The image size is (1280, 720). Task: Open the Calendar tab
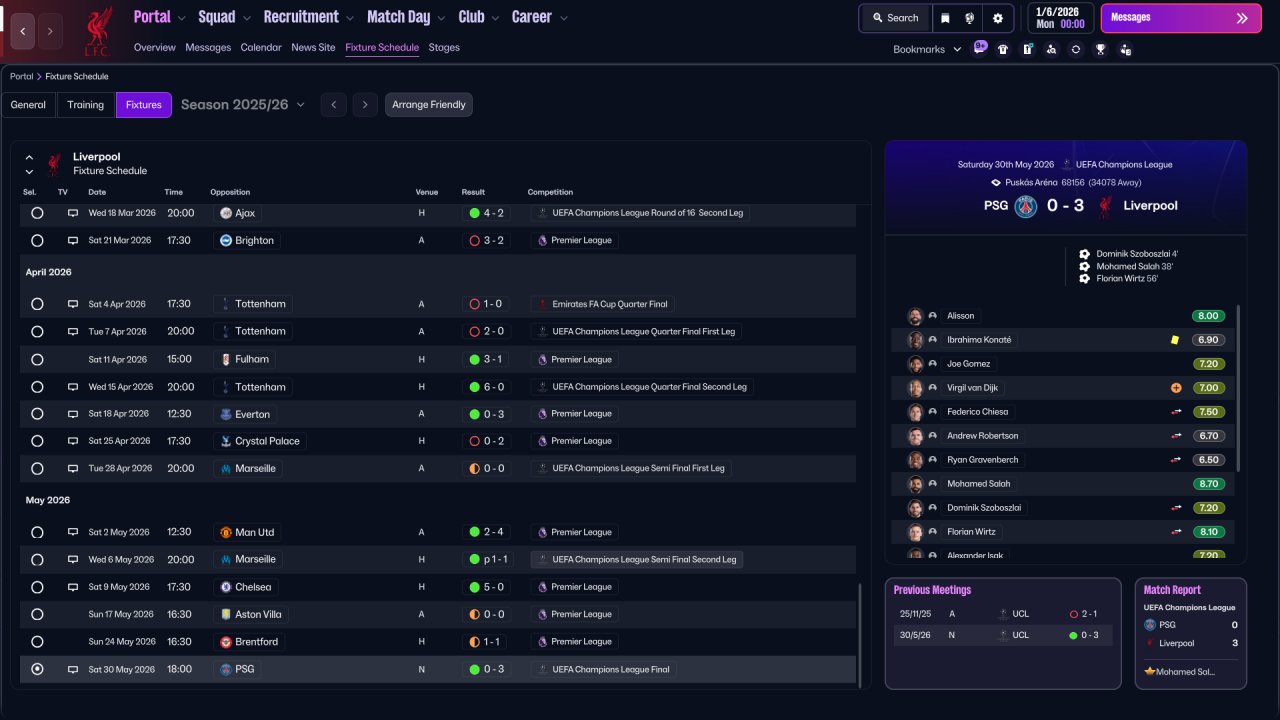pyautogui.click(x=261, y=47)
